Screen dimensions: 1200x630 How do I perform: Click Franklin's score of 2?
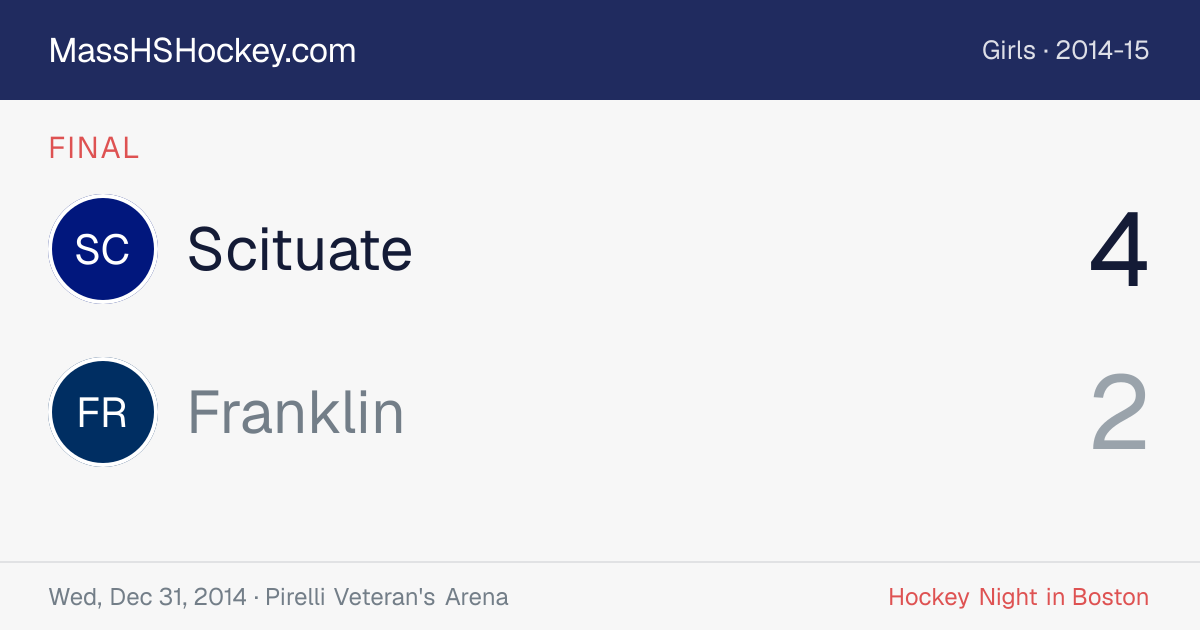1120,412
